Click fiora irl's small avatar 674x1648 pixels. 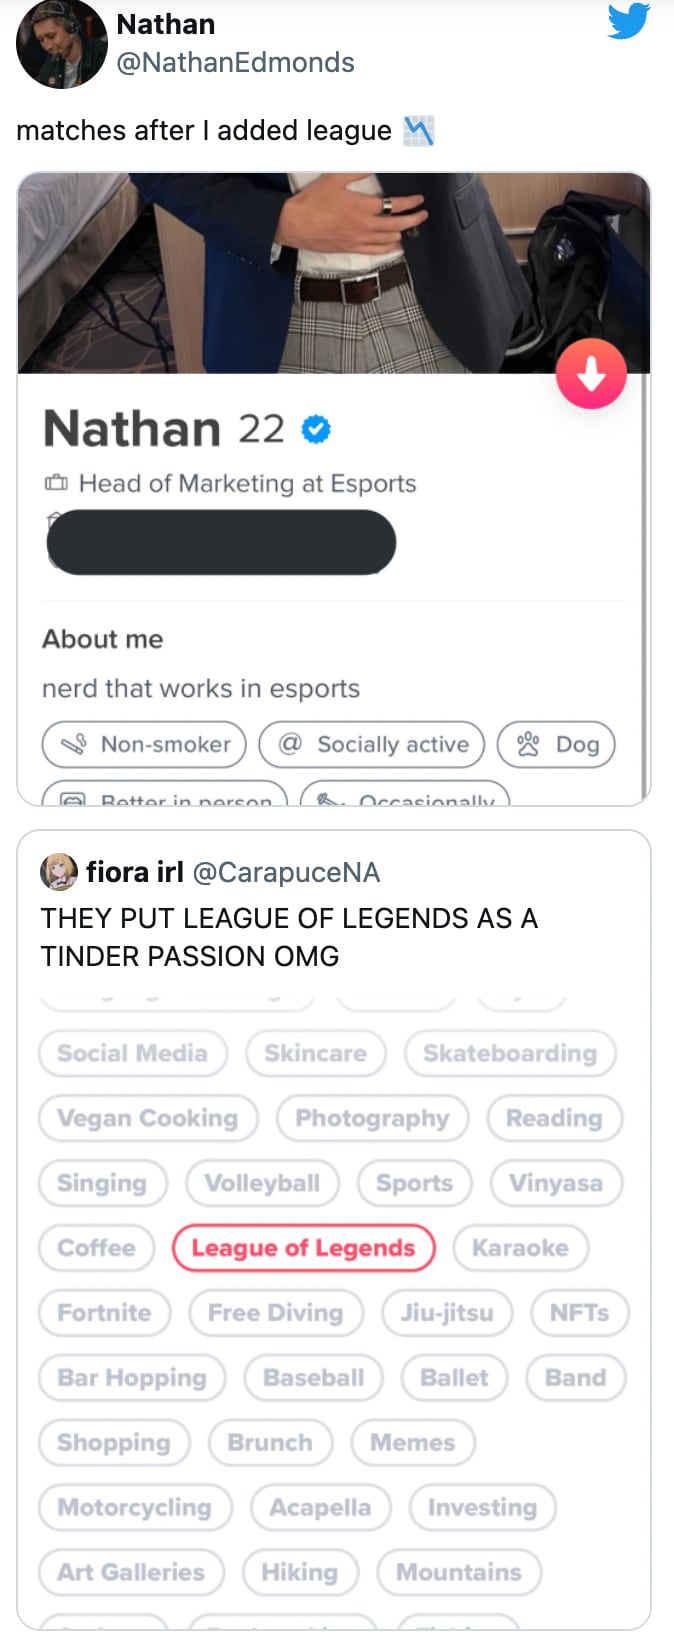pos(59,872)
